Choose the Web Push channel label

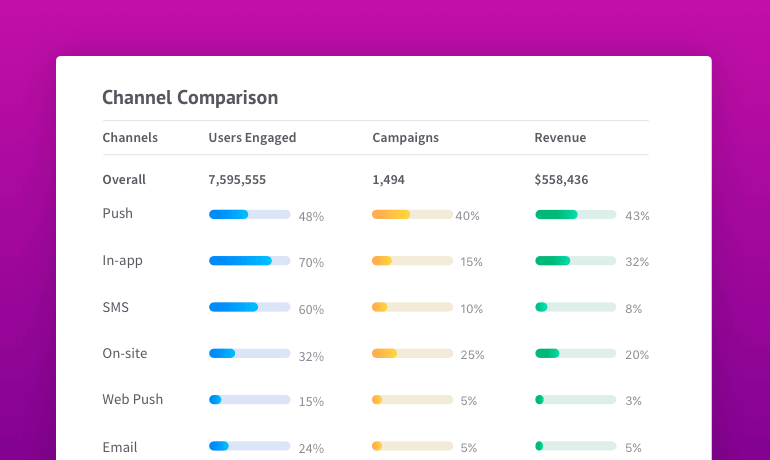pyautogui.click(x=133, y=400)
